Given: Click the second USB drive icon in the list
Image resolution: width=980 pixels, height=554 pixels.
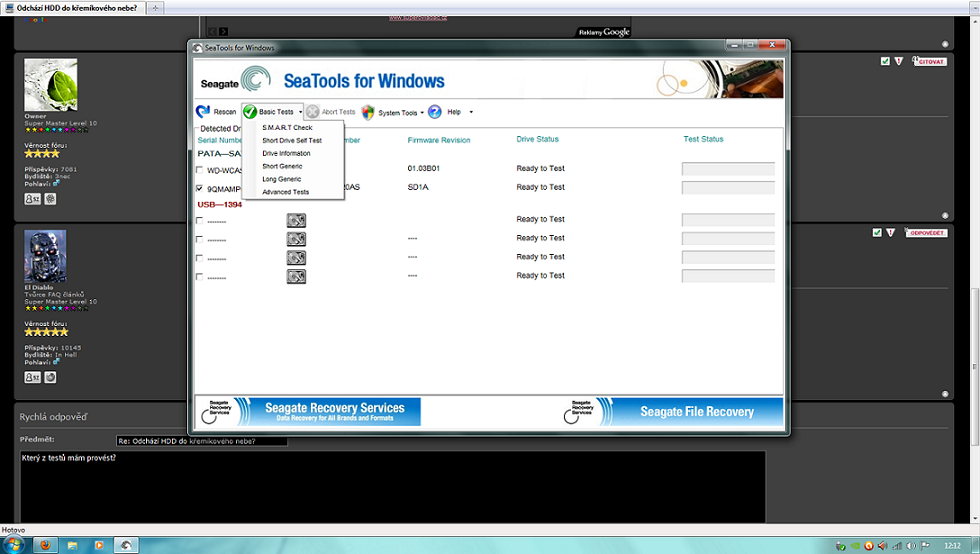Looking at the screenshot, I should [x=296, y=239].
